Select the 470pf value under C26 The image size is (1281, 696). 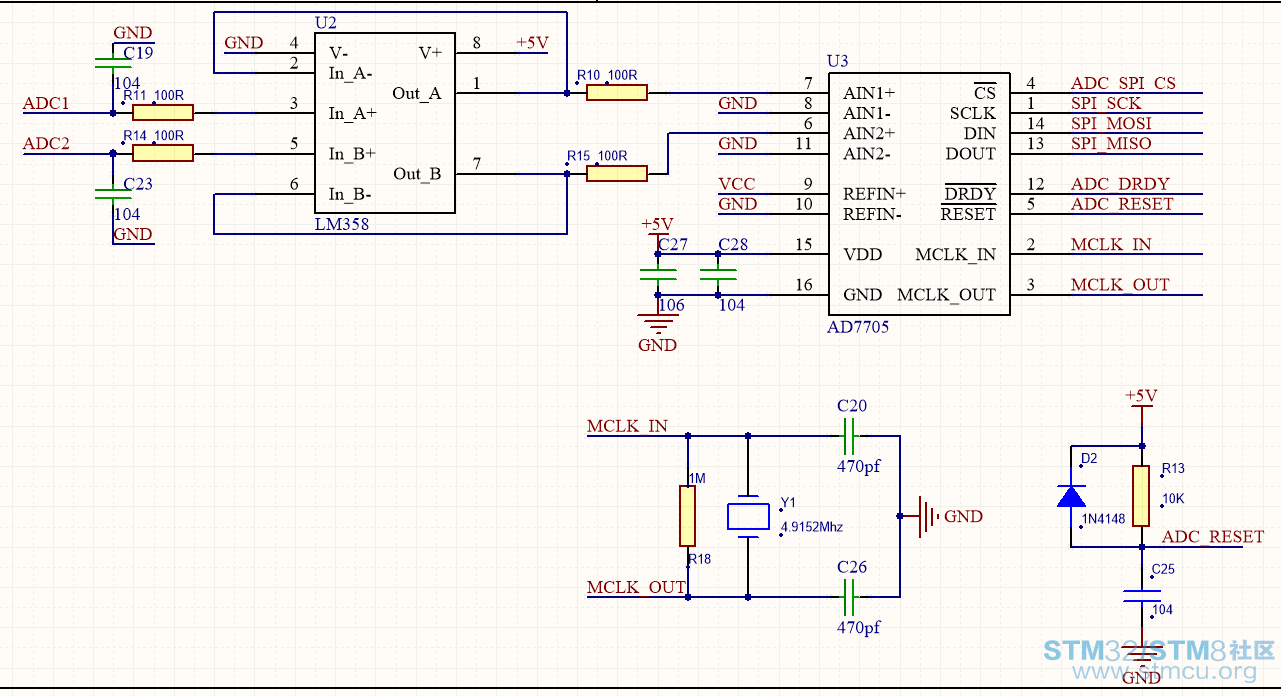[x=858, y=628]
